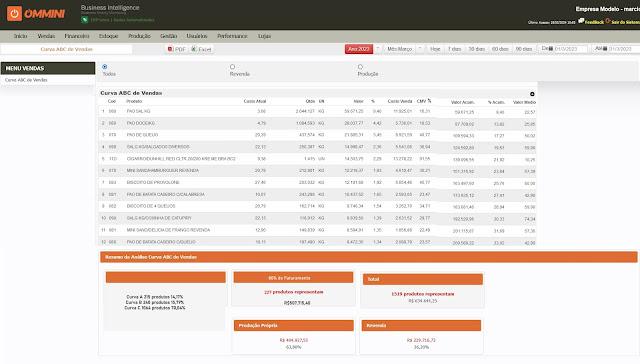Image resolution: width=640 pixels, height=364 pixels.
Task: Filter by last 7 dias
Action: (x=455, y=49)
